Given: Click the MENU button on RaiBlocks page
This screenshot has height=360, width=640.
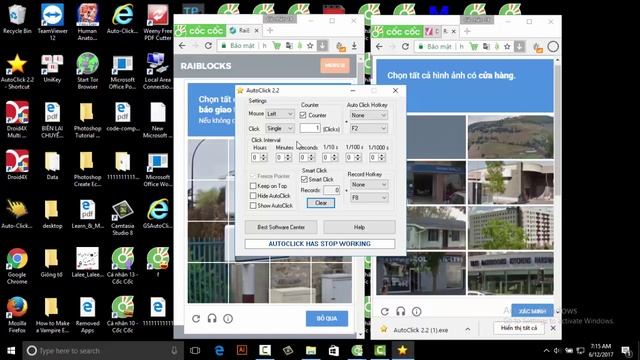Looking at the screenshot, I should [335, 65].
